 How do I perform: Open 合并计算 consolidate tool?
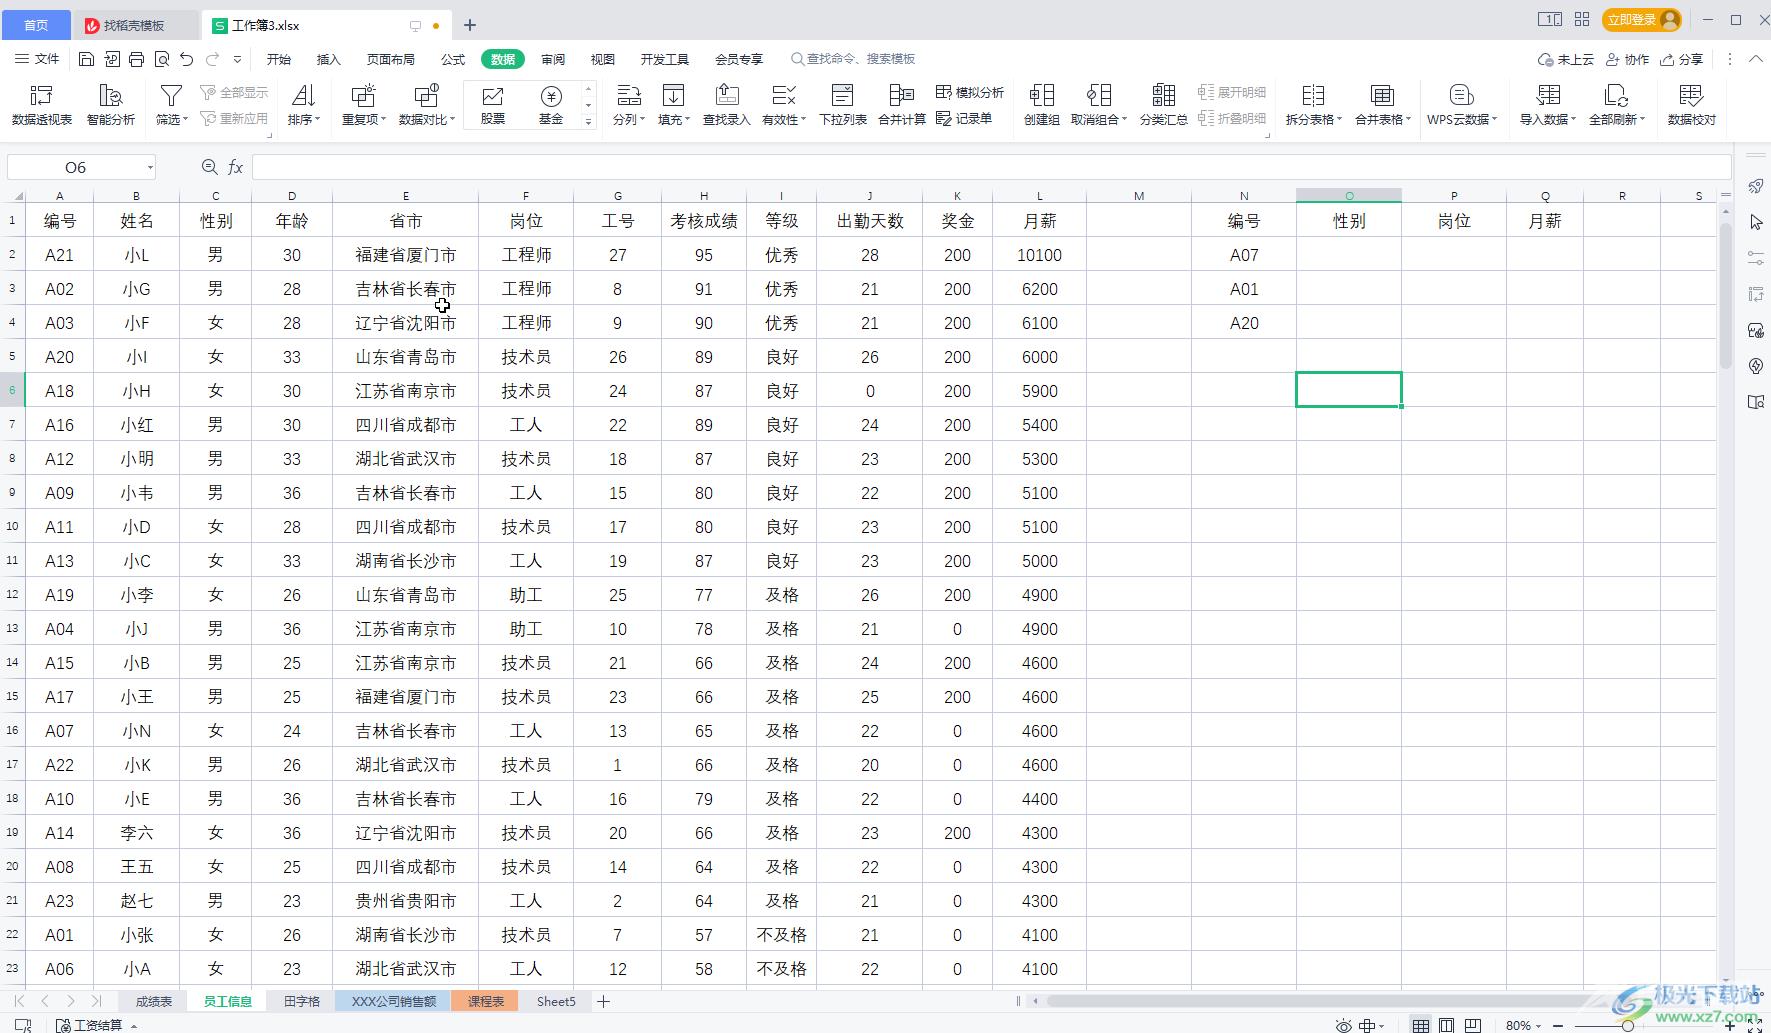902,104
